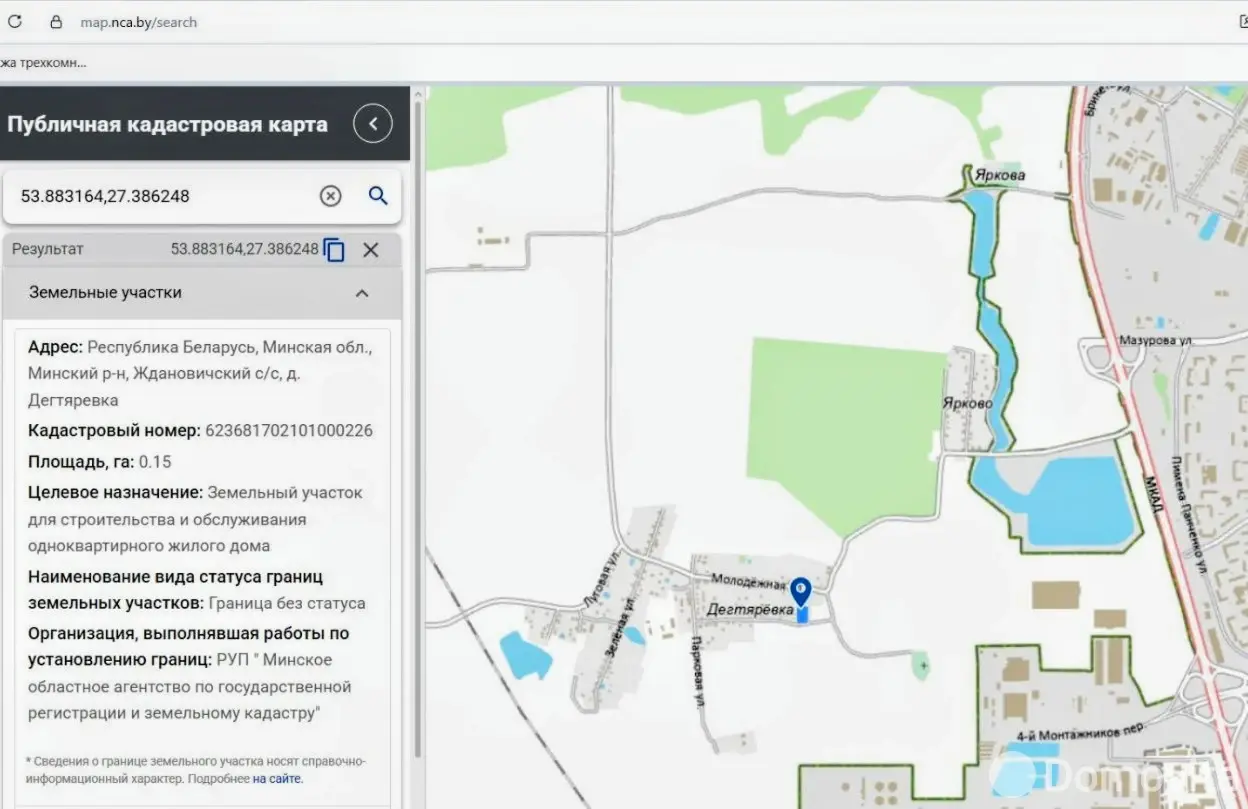Viewport: 1248px width, 809px height.
Task: Click cadastral number 623681702101000226
Action: coord(289,431)
